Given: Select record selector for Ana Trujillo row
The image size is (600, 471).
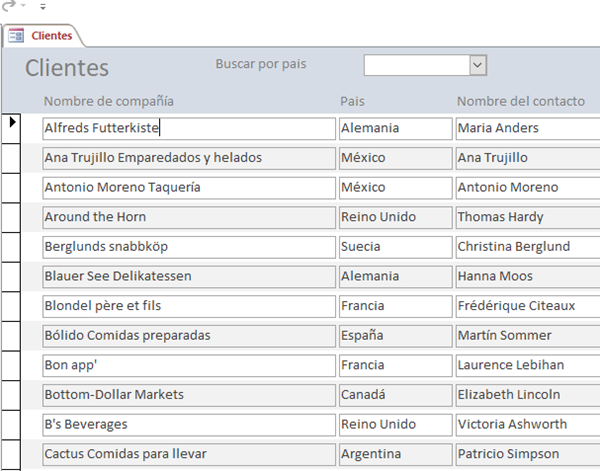Looking at the screenshot, I should click(x=14, y=158).
